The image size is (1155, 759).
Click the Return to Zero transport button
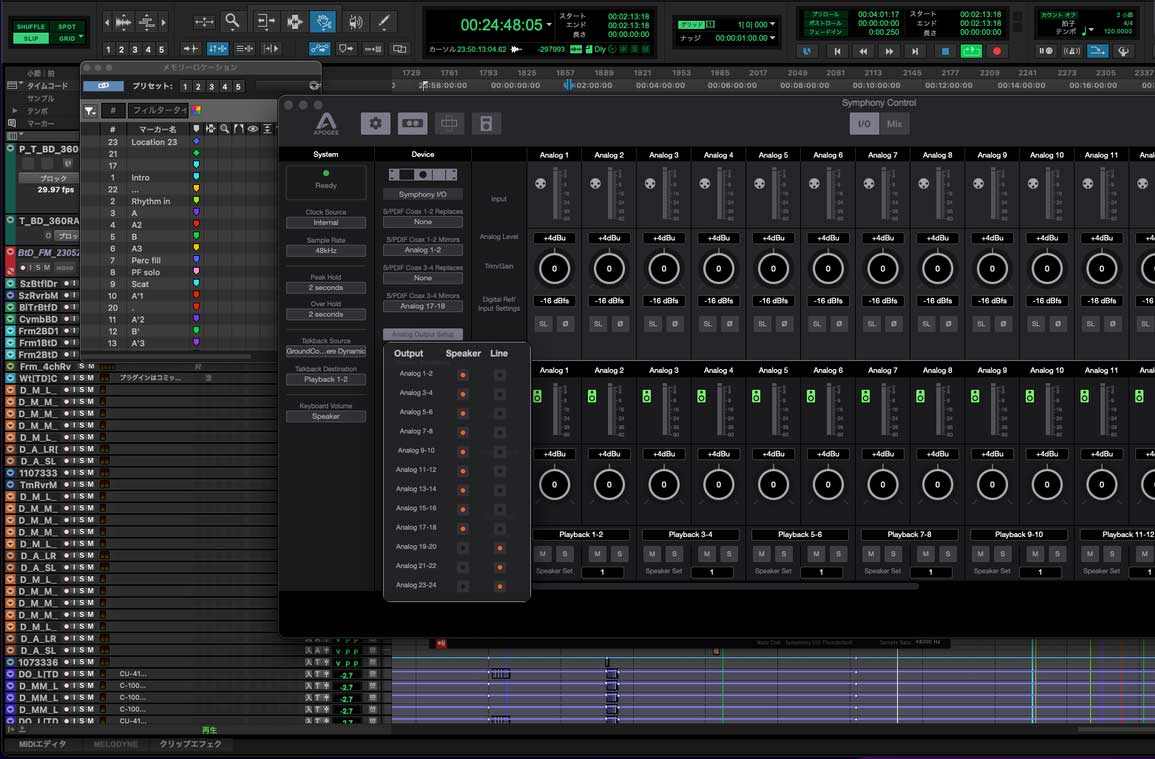tap(837, 51)
